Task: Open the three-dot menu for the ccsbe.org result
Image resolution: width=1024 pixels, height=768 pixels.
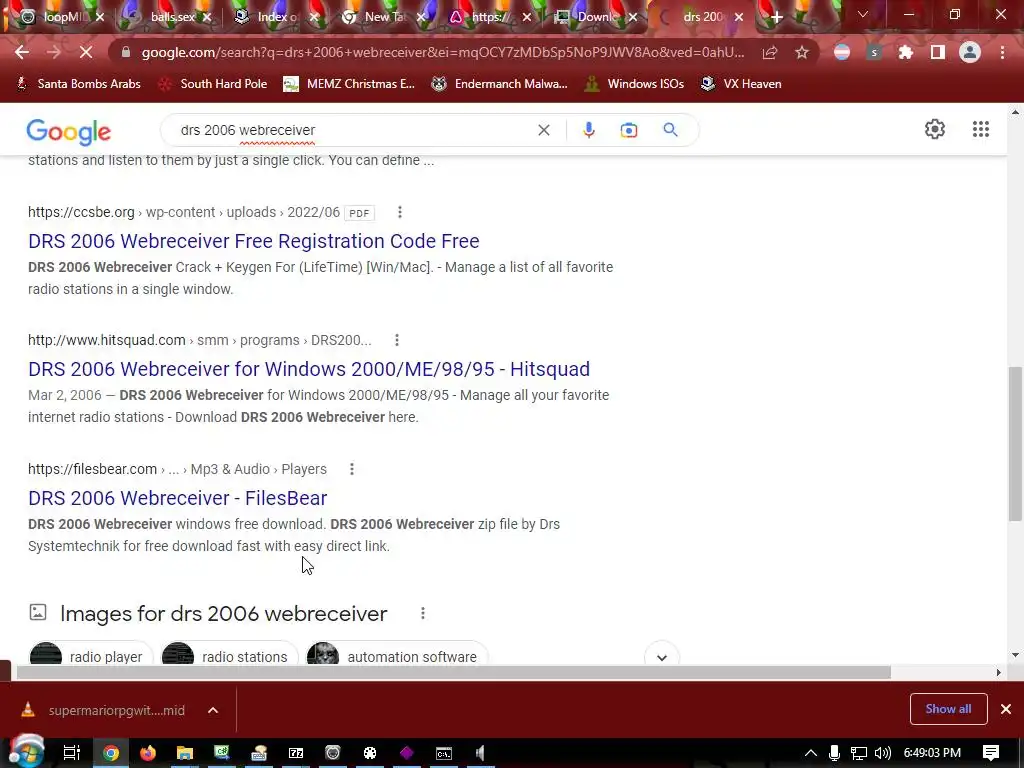Action: click(x=400, y=212)
